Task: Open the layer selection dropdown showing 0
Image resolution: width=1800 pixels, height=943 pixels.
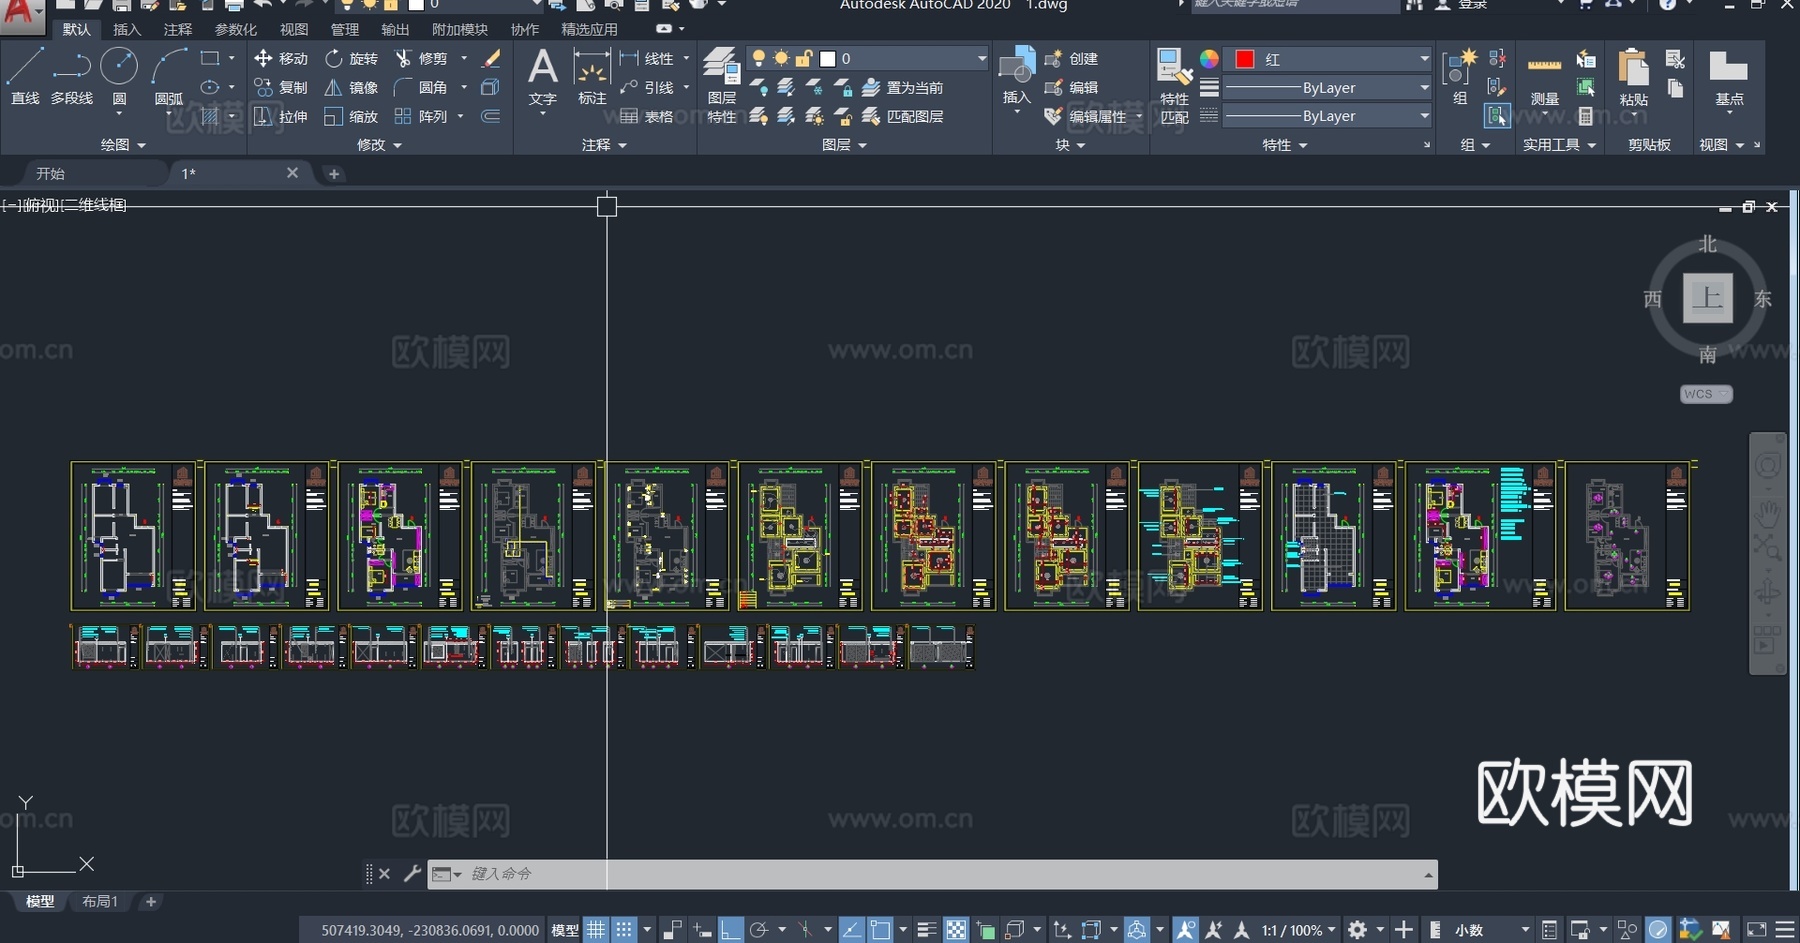Action: [x=867, y=59]
